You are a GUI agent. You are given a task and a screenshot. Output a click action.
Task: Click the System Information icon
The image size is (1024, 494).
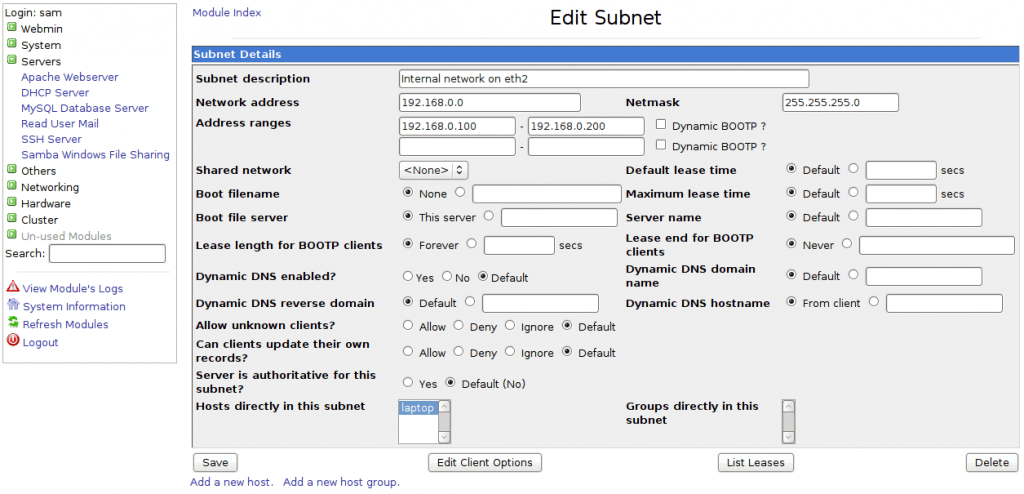point(13,306)
